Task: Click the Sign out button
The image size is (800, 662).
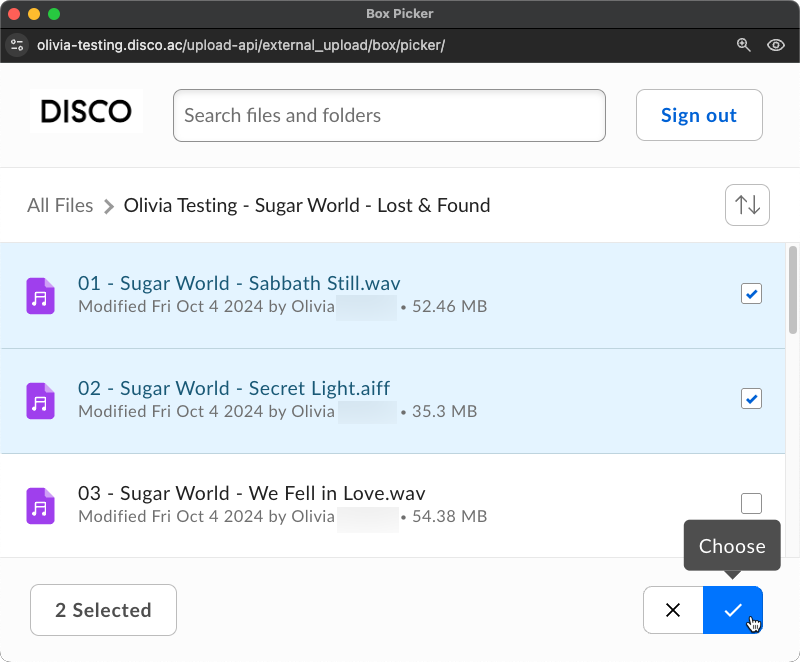Action: [699, 116]
